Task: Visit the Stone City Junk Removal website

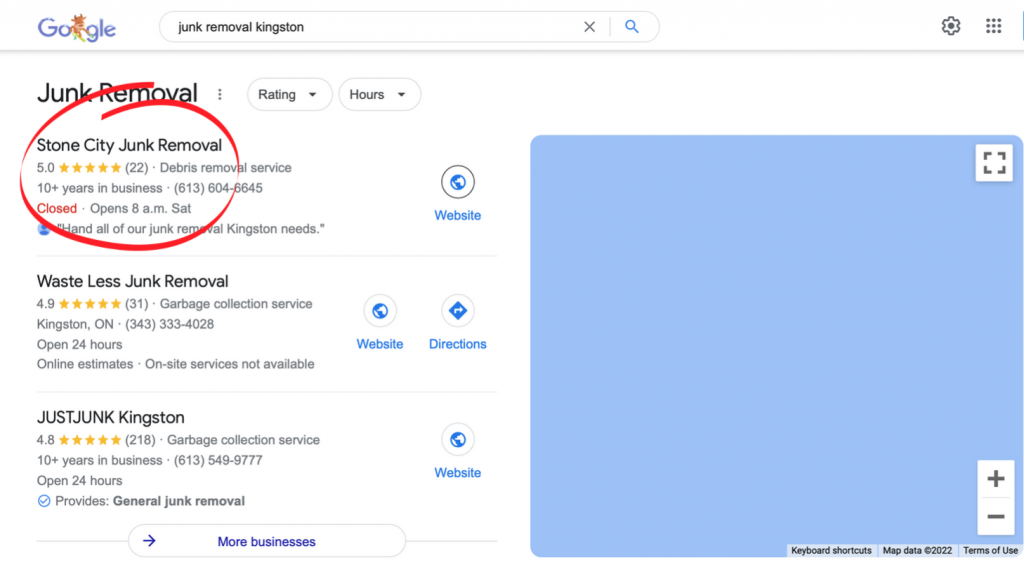Action: coord(458,194)
